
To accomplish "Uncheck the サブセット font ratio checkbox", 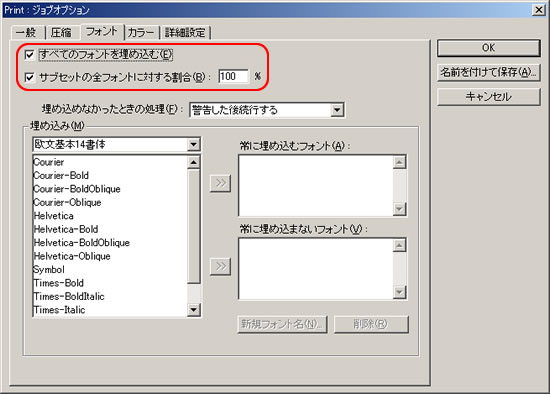I will 29,77.
